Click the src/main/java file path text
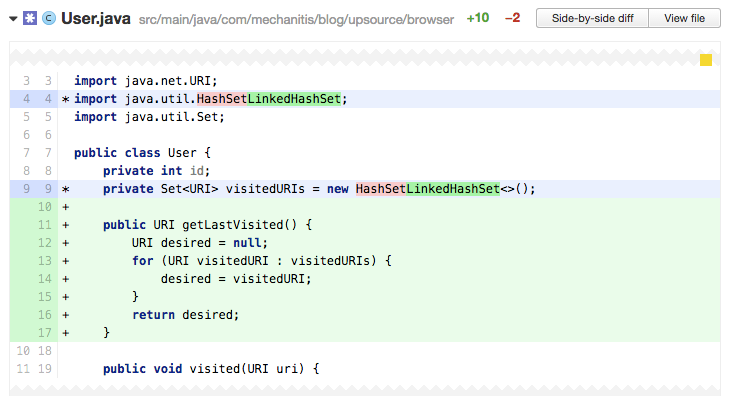730x396 pixels. click(296, 20)
